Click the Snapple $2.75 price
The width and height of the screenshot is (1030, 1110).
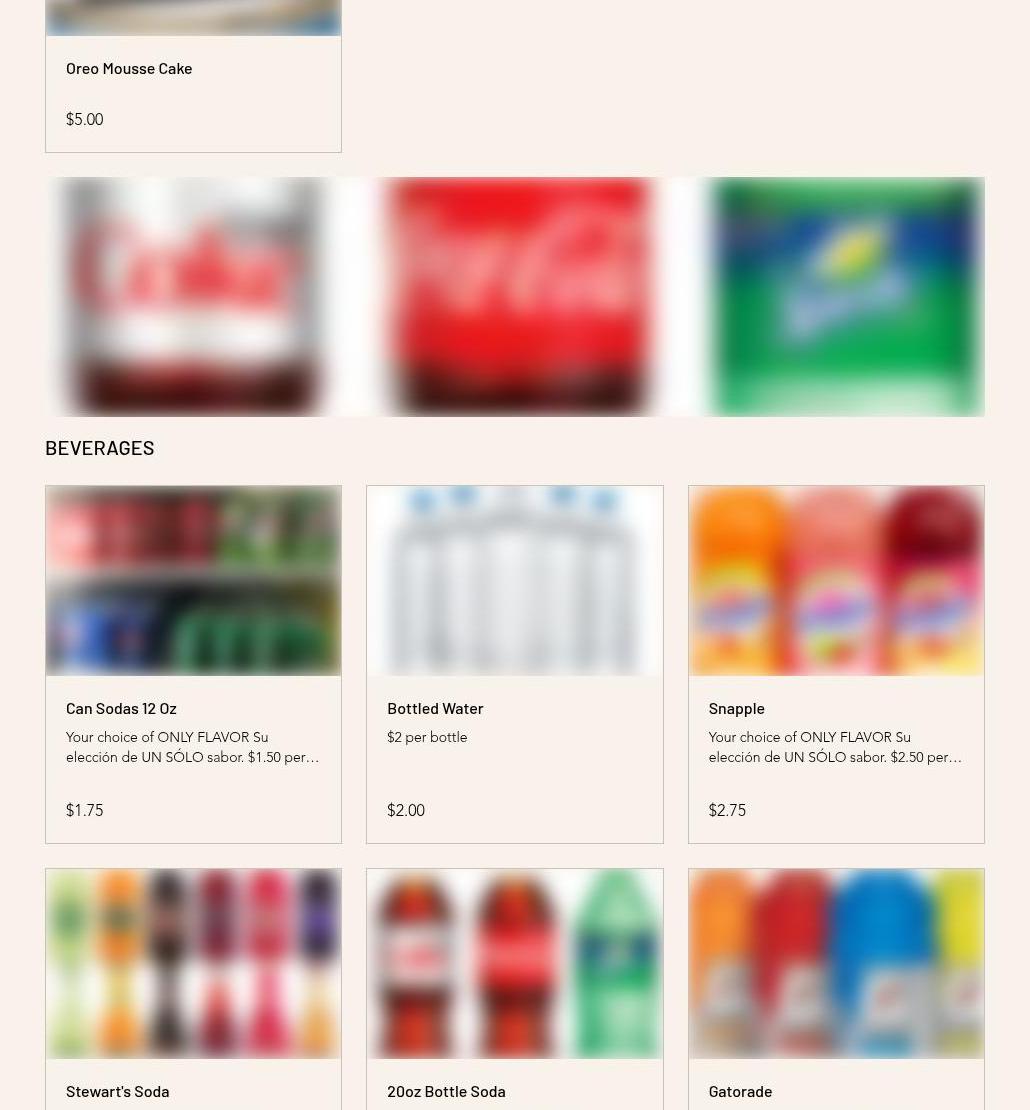coord(727,810)
